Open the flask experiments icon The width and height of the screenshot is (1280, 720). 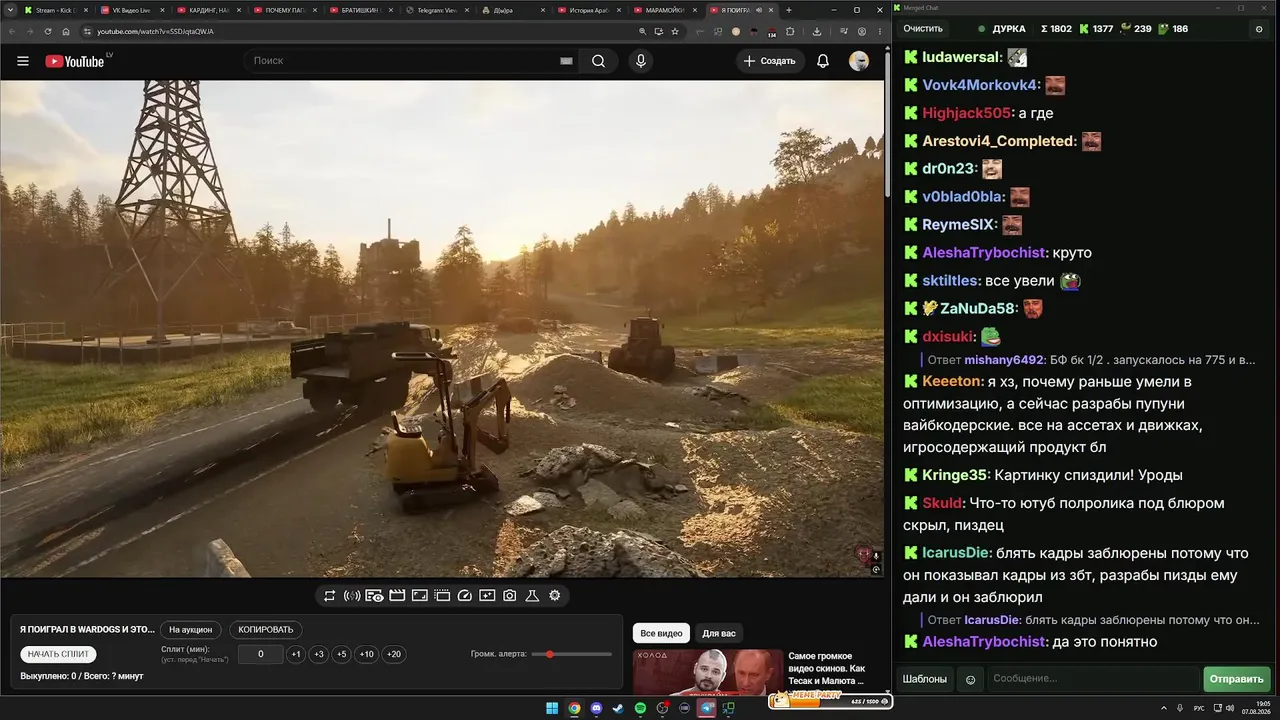(x=532, y=596)
